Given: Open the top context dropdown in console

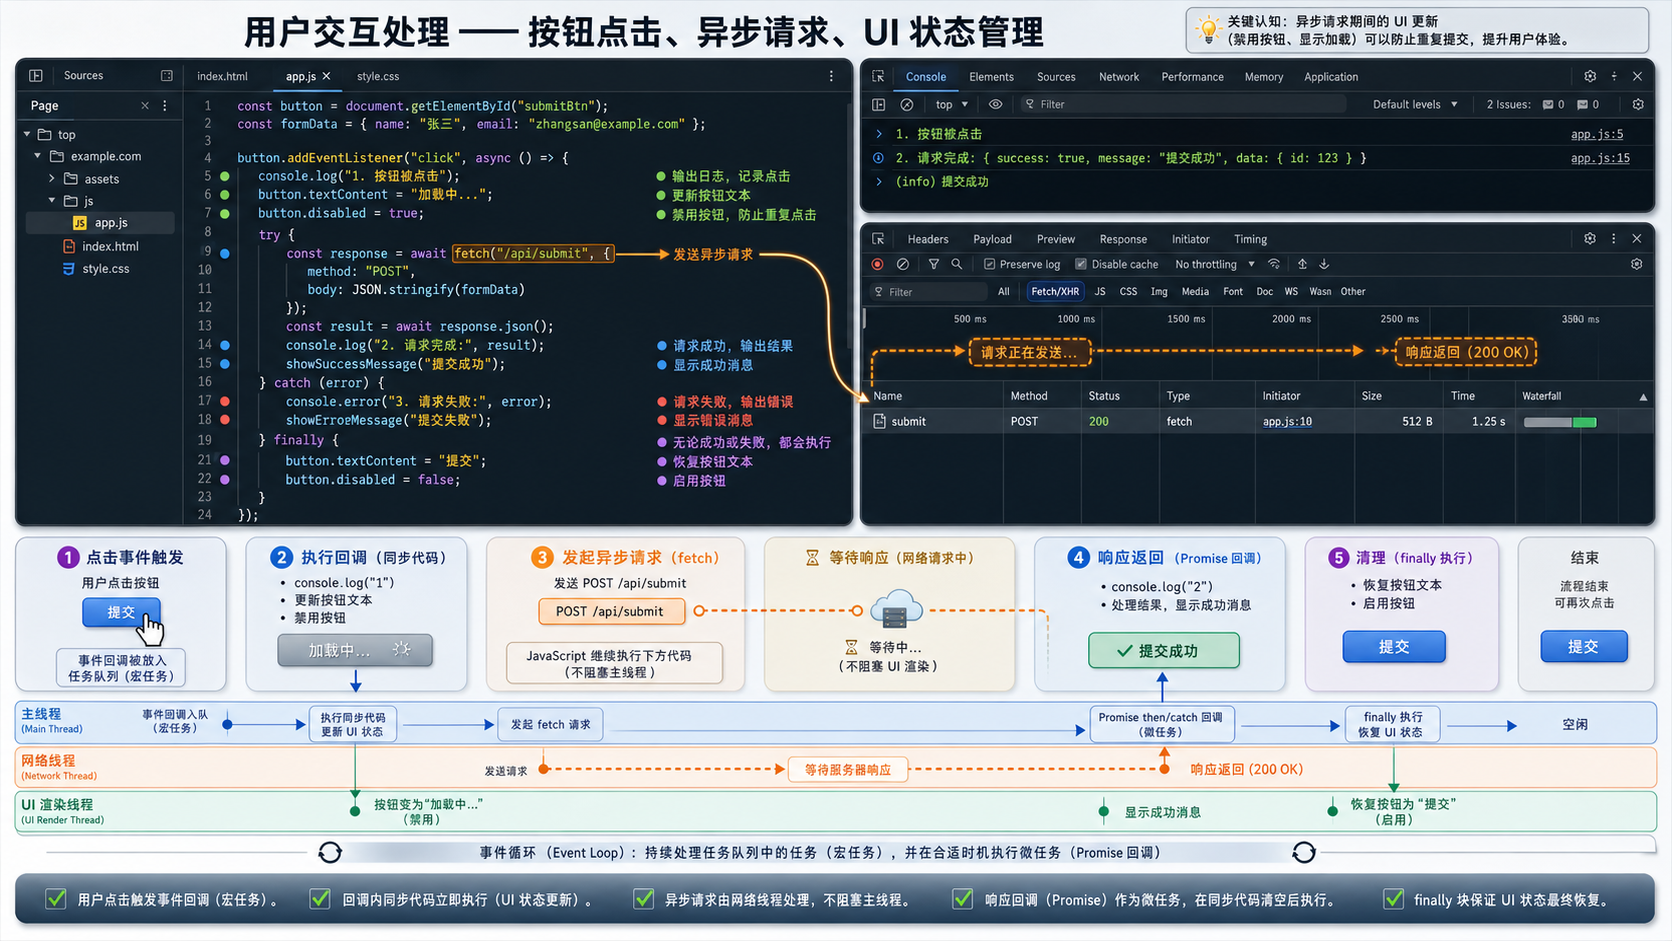Looking at the screenshot, I should (x=952, y=104).
